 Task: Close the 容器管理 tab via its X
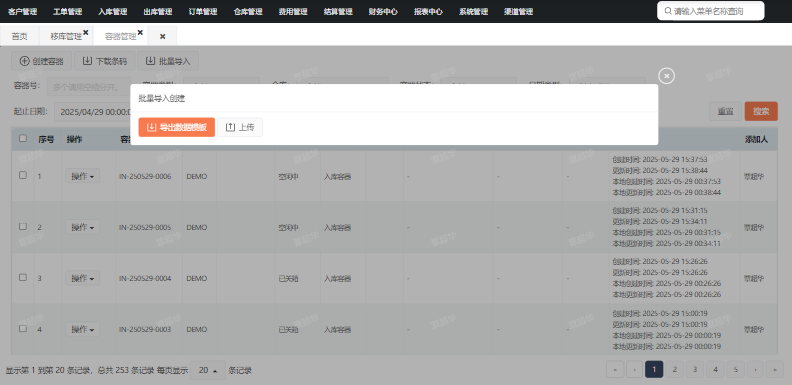[x=140, y=32]
